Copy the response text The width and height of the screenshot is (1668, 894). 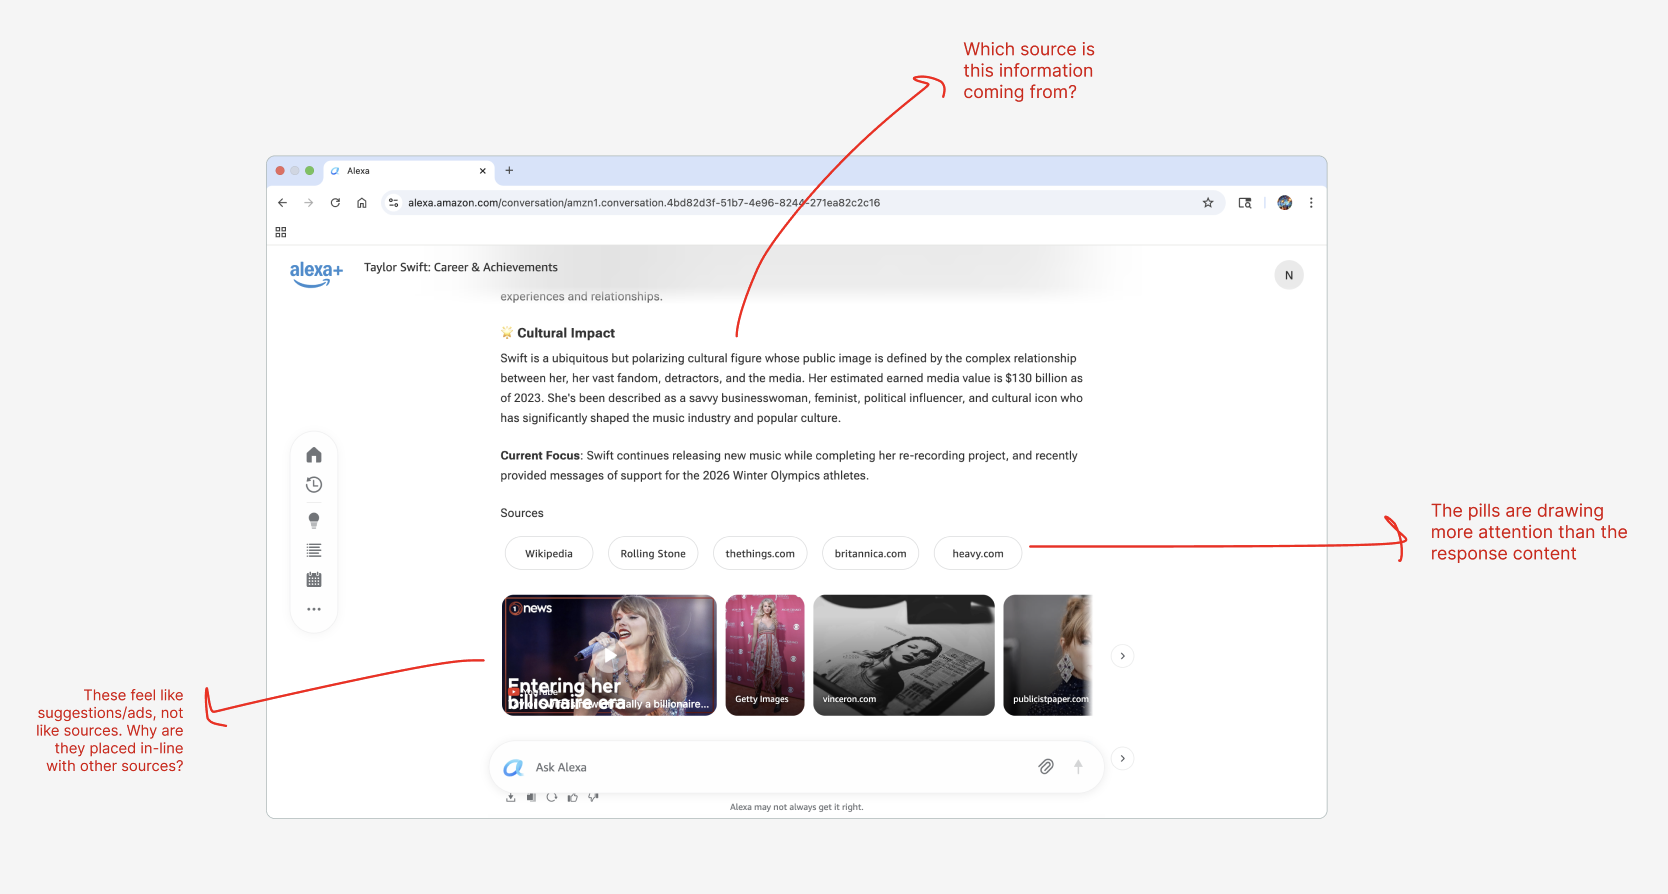pos(531,797)
